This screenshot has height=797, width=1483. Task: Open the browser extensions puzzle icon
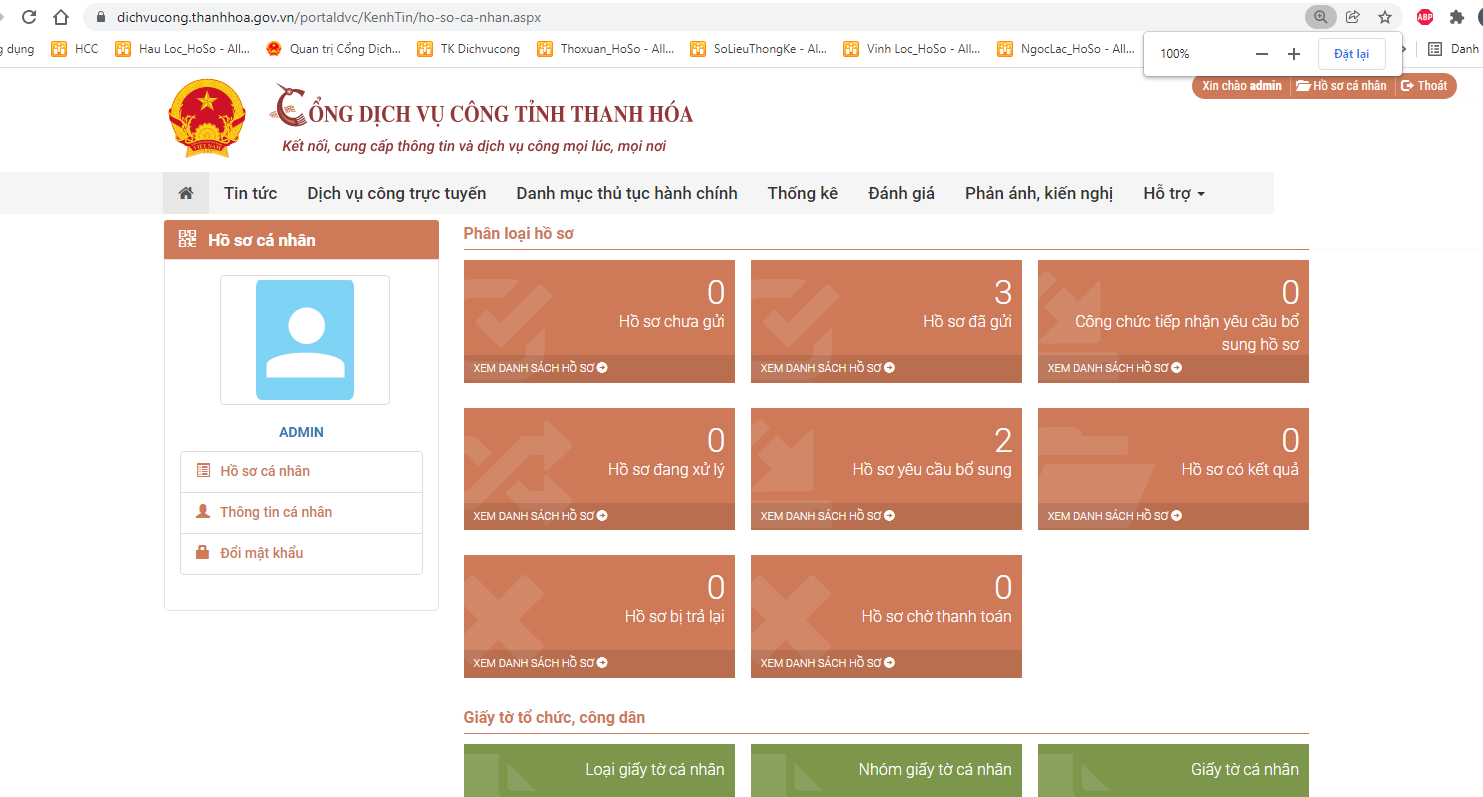pyautogui.click(x=1456, y=17)
